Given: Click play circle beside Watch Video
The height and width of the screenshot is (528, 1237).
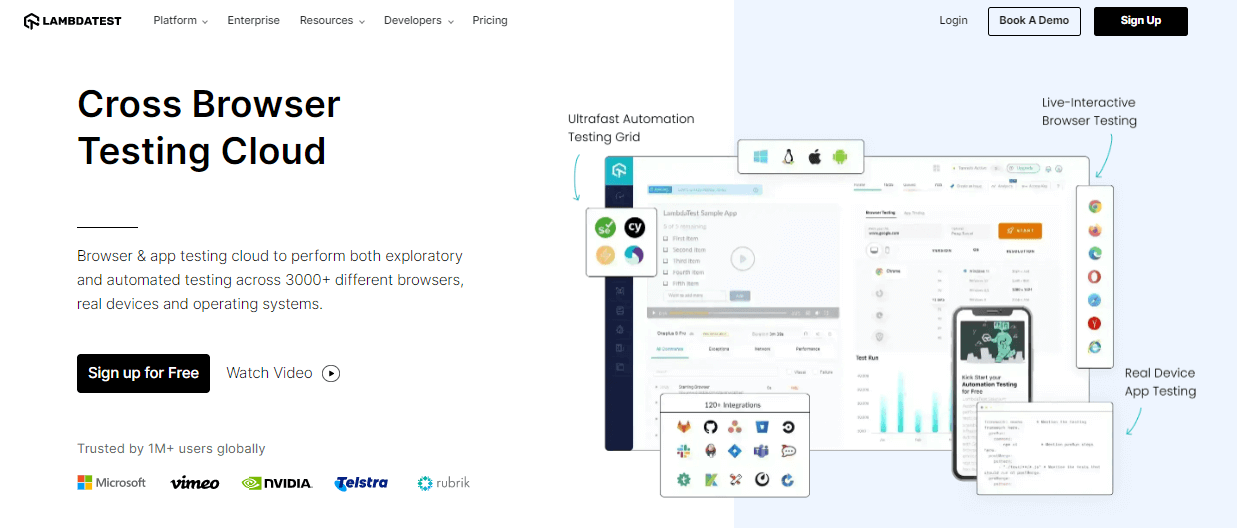Looking at the screenshot, I should (x=331, y=373).
